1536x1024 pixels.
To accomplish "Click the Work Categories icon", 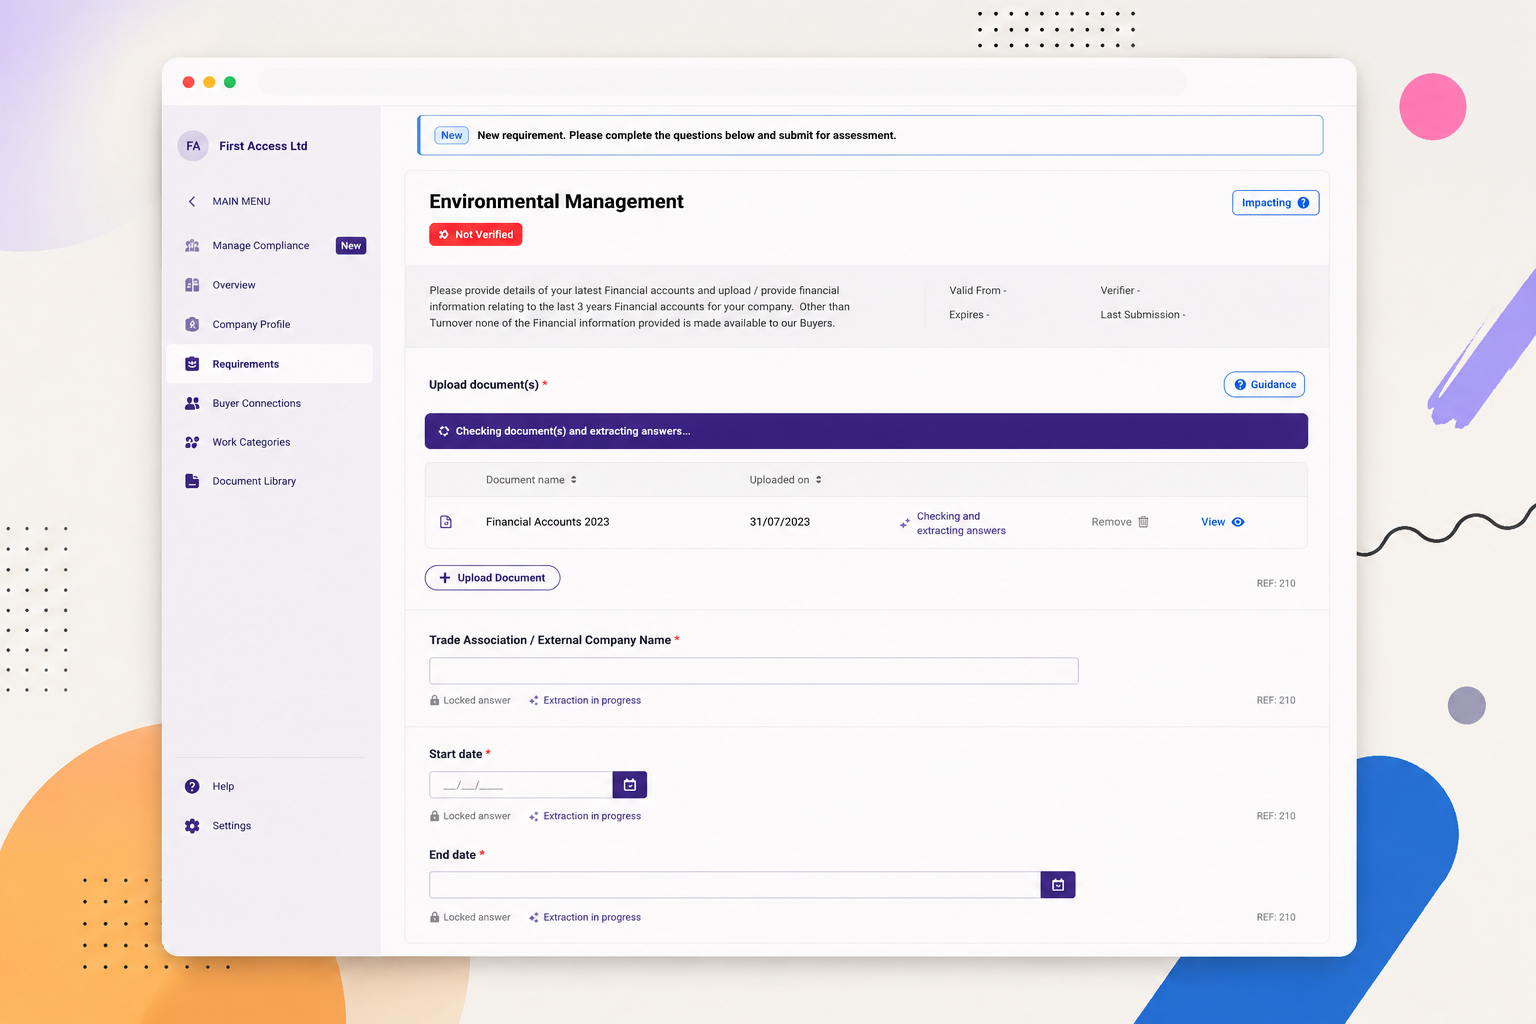I will click(x=192, y=442).
